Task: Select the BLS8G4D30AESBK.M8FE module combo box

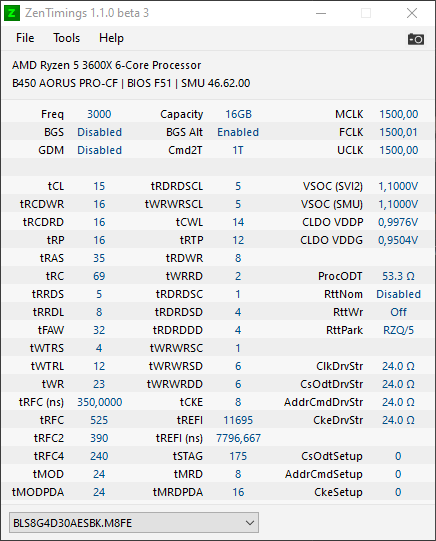Action: point(134,523)
